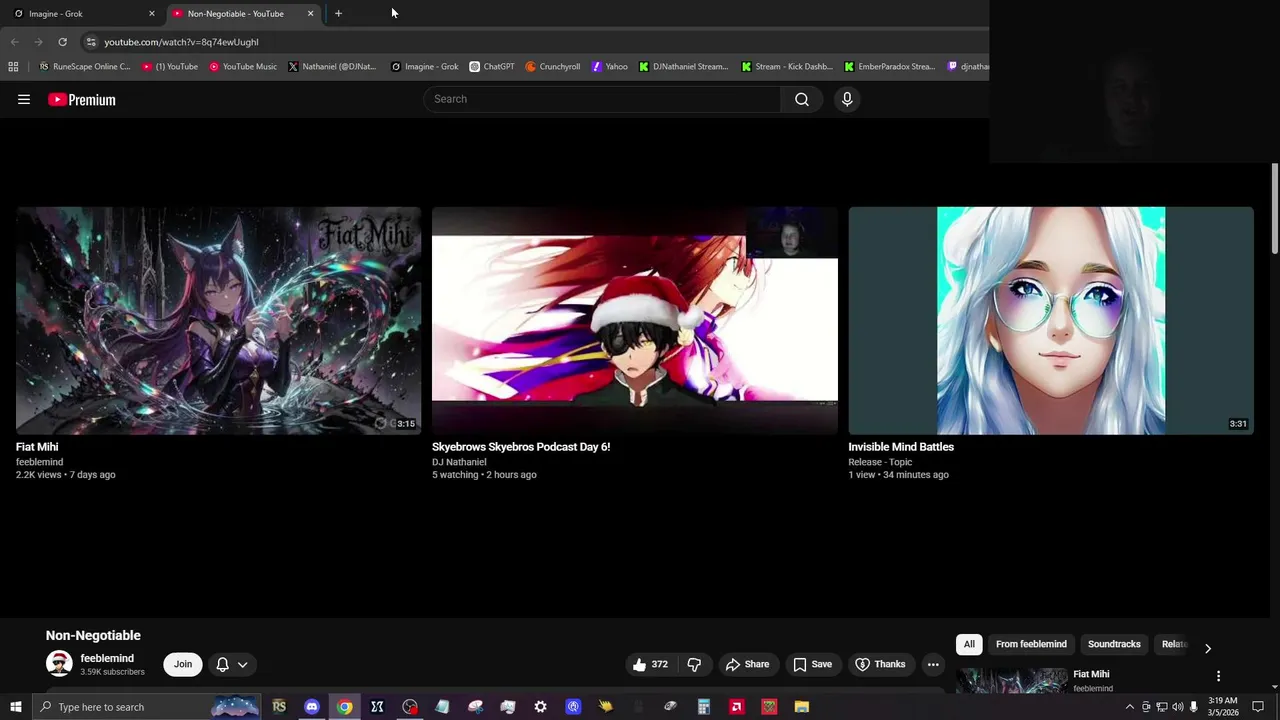Click the Windows Start button
This screenshot has height=720, width=1280.
click(15, 707)
